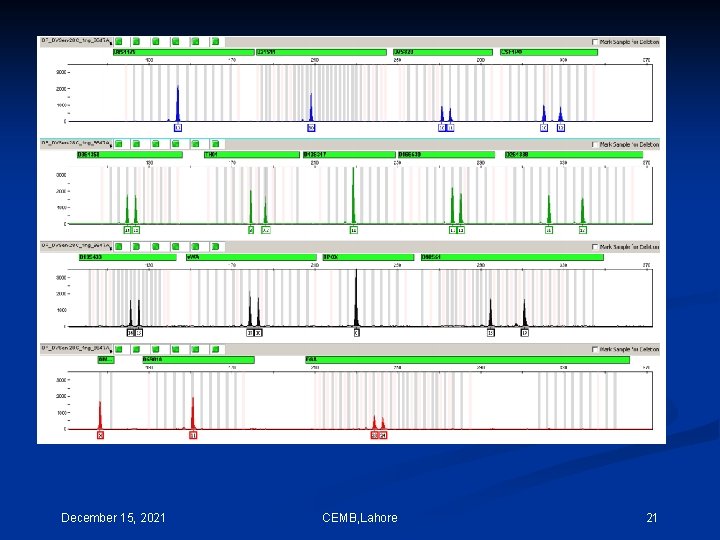This screenshot has width=720, height=540.
Task: Click allele label under the TPOX black peak
Action: pos(357,332)
